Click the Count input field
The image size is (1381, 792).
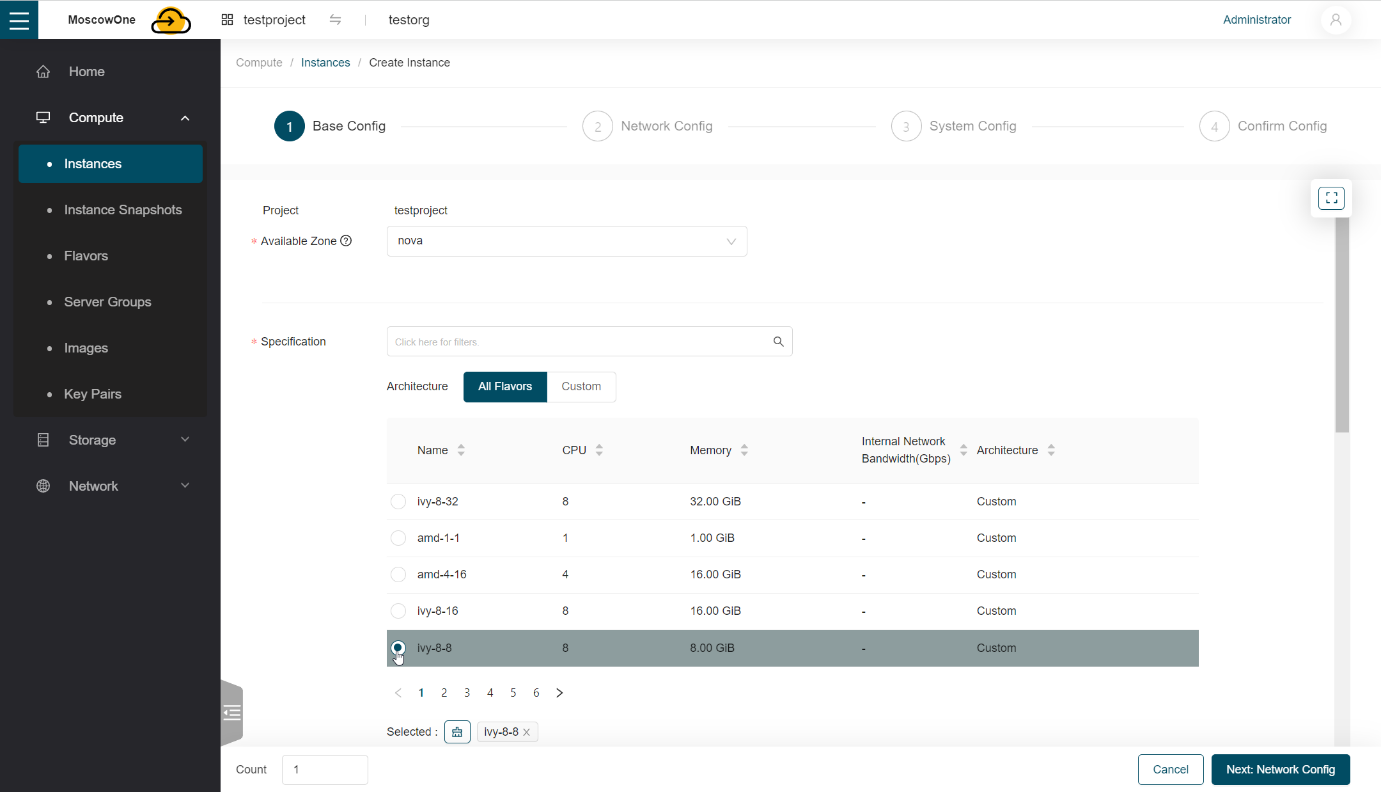point(325,770)
